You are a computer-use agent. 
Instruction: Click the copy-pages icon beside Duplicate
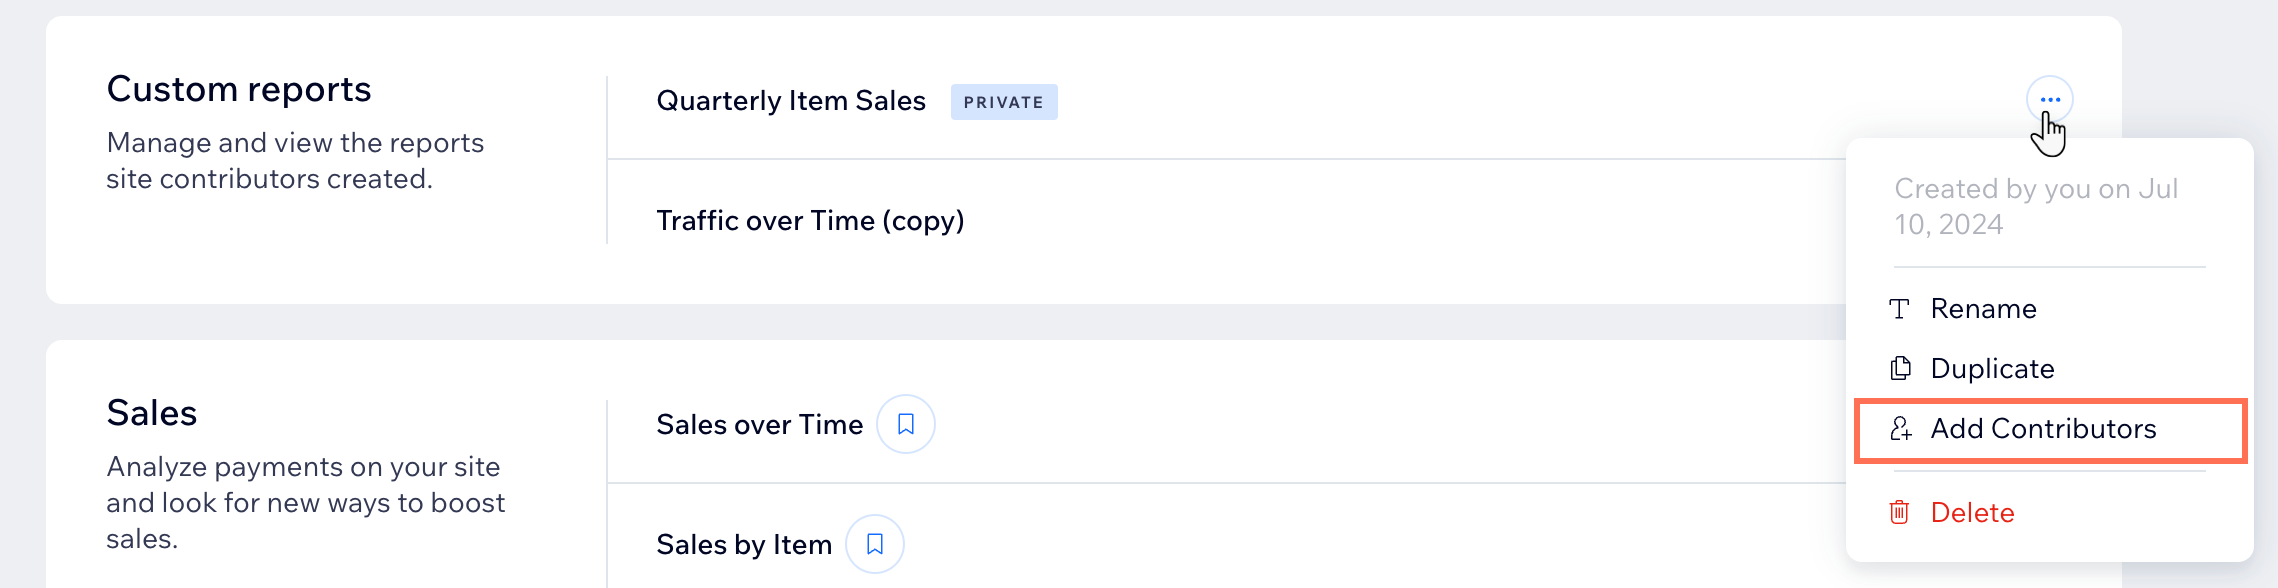pos(1900,369)
